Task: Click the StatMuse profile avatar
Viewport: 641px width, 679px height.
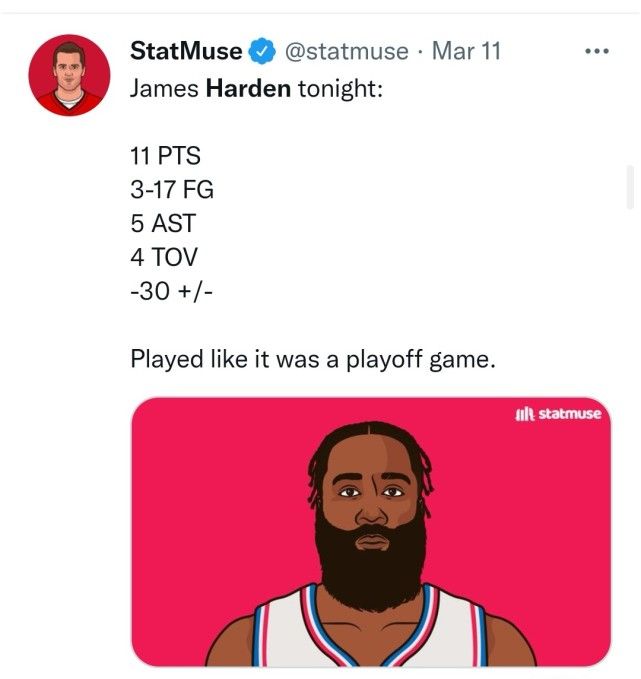Action: [69, 75]
